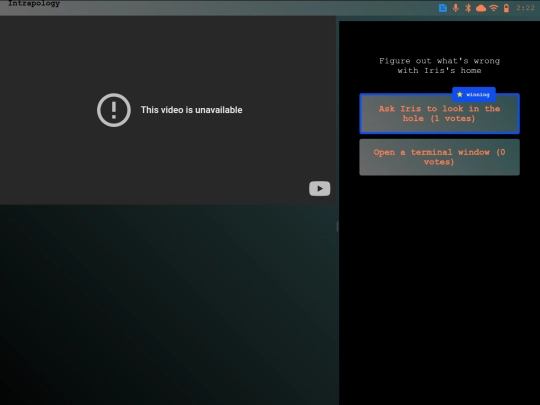Click the YouTube logo play button
Image resolution: width=540 pixels, height=405 pixels.
tap(320, 188)
